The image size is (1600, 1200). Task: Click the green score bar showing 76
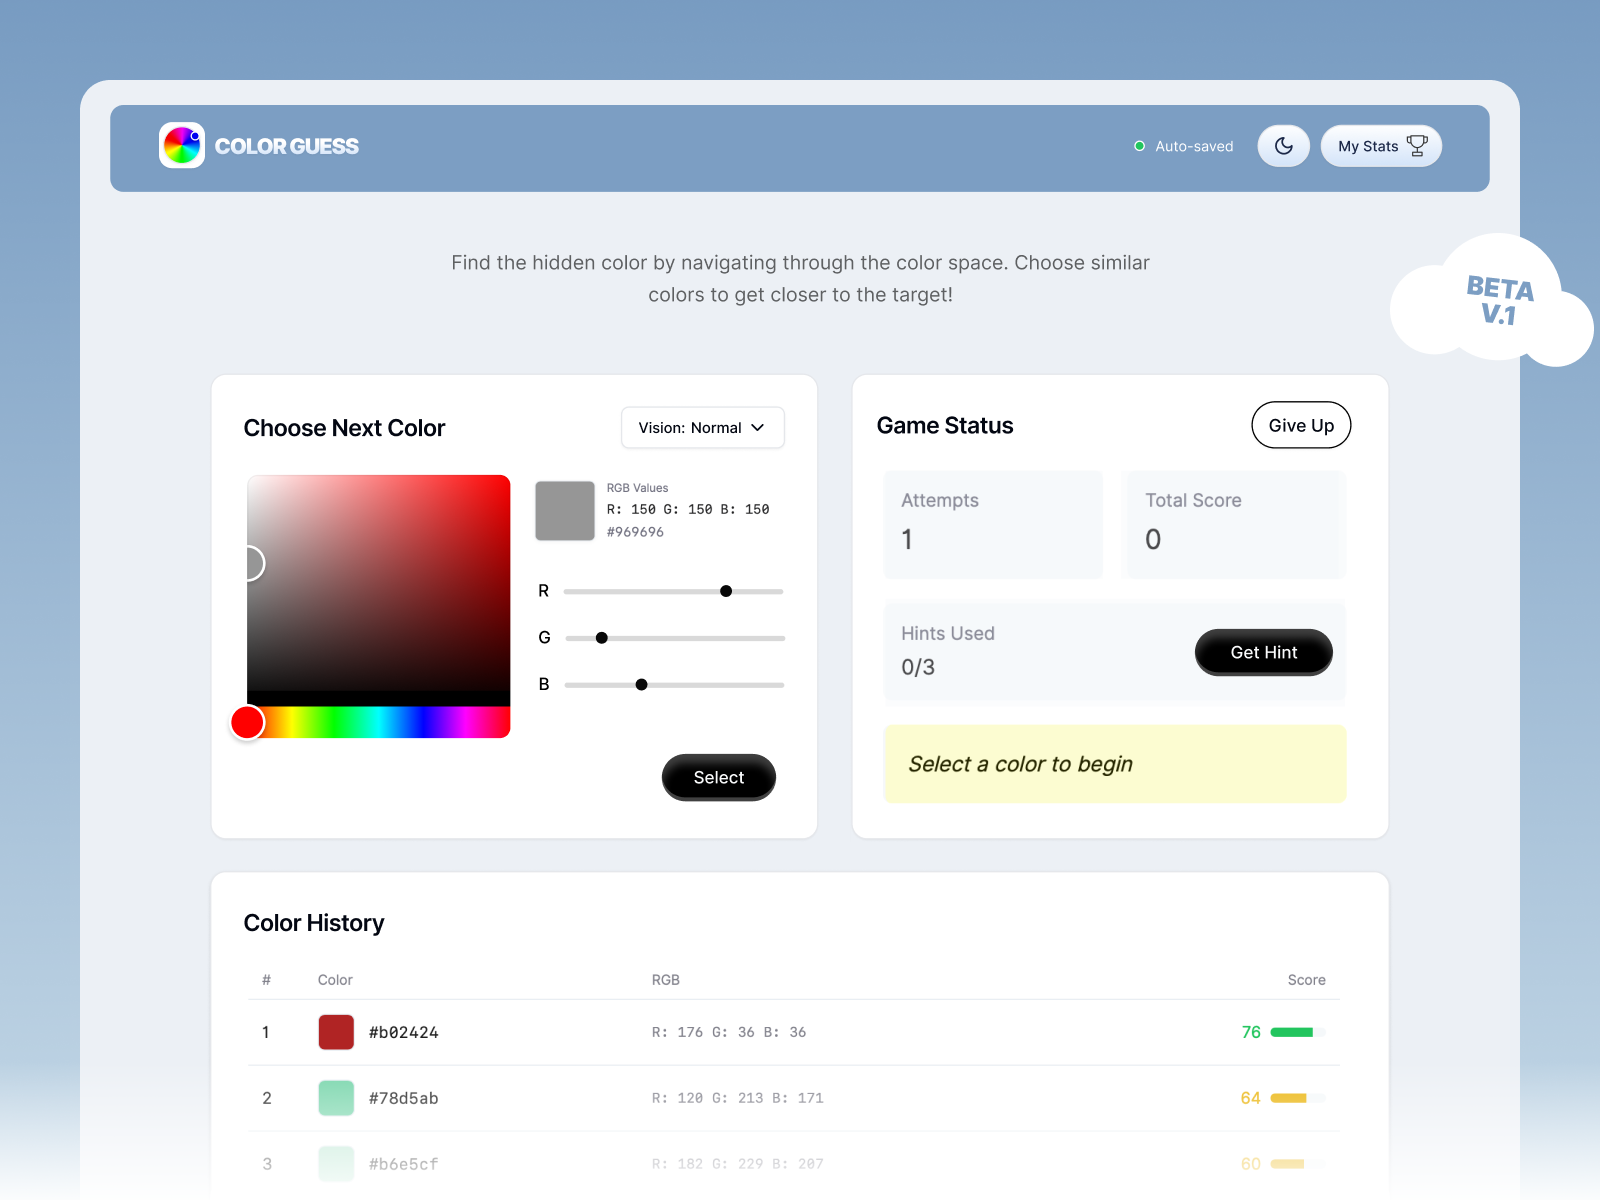pos(1297,1032)
